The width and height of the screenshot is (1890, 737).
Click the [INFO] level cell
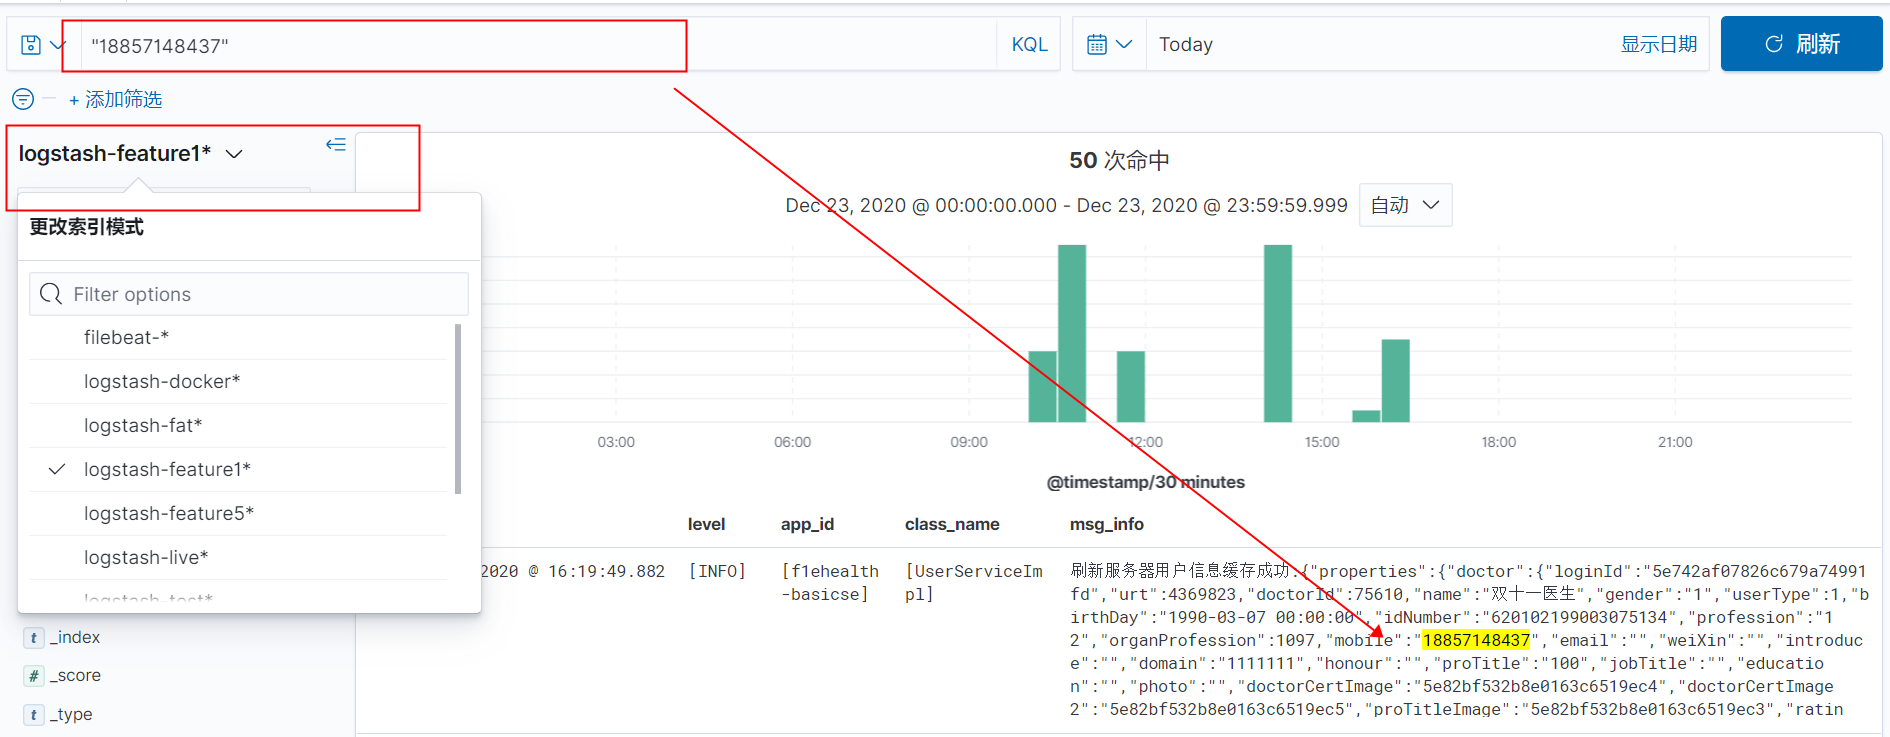coord(717,571)
